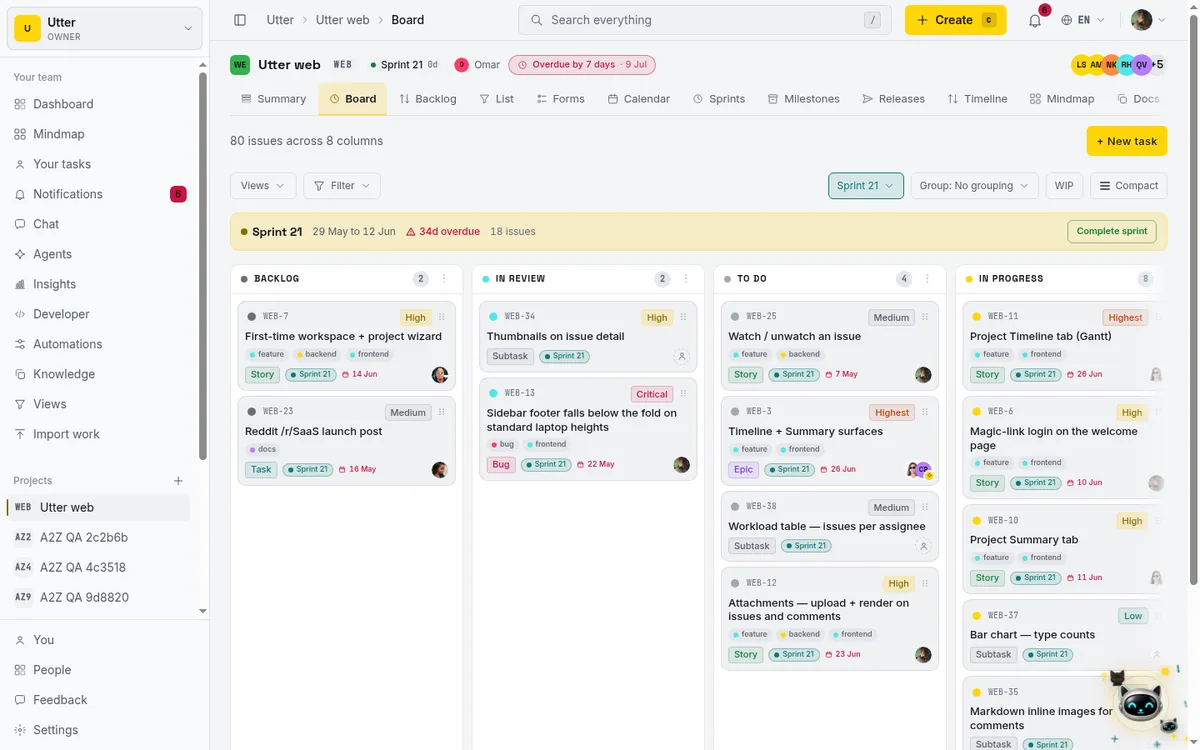The image size is (1200, 750).
Task: Toggle the sidebar collapse icon
Action: coord(240,20)
